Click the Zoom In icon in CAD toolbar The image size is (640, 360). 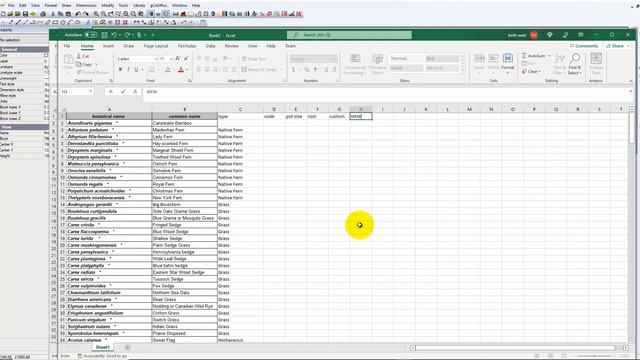tap(96, 14)
